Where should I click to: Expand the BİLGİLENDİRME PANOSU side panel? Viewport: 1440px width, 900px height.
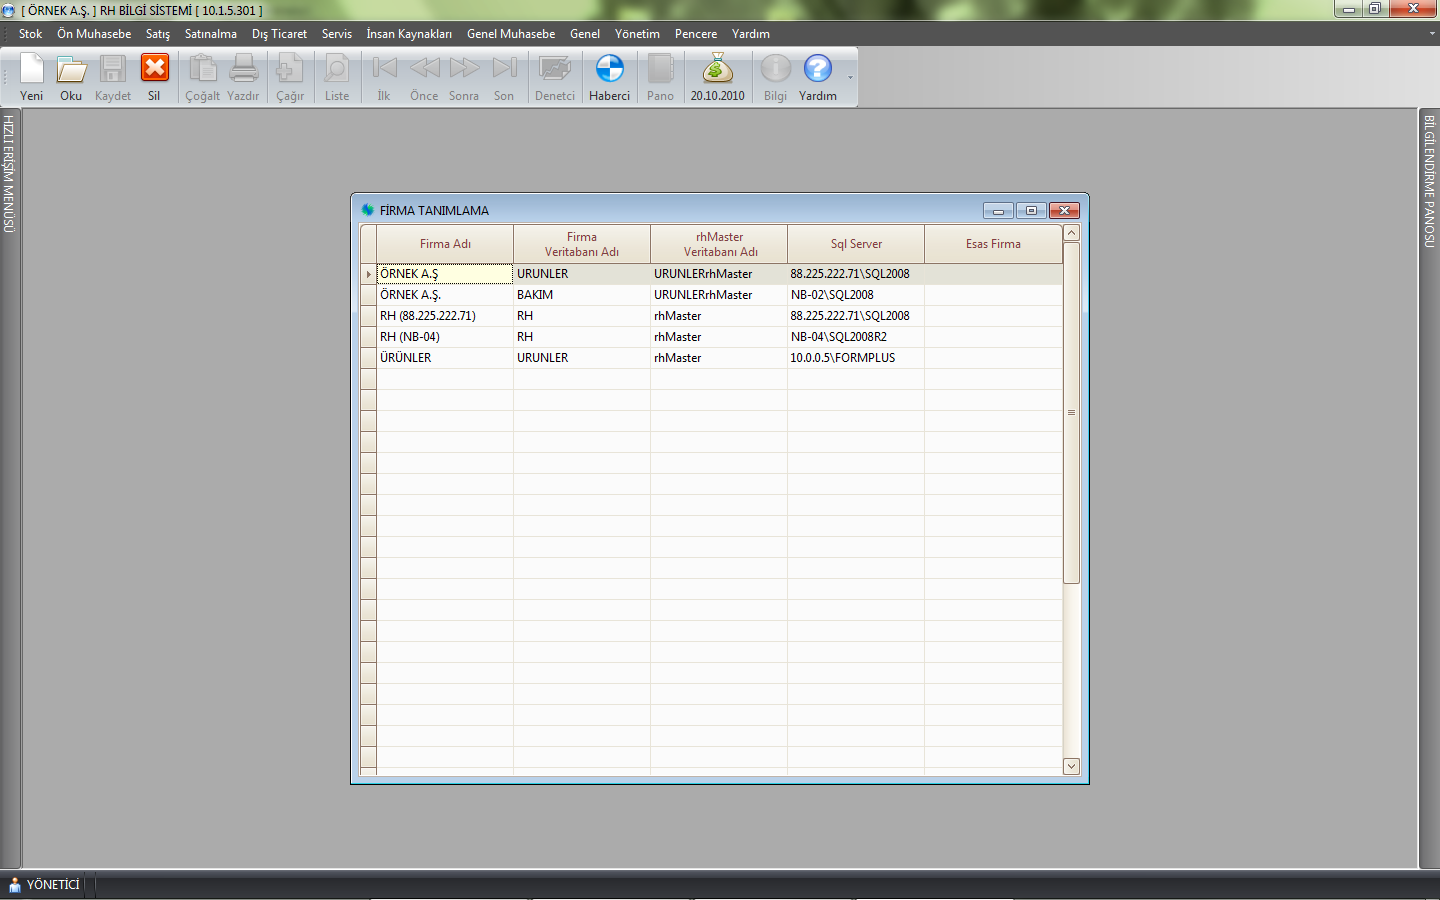click(x=1429, y=181)
